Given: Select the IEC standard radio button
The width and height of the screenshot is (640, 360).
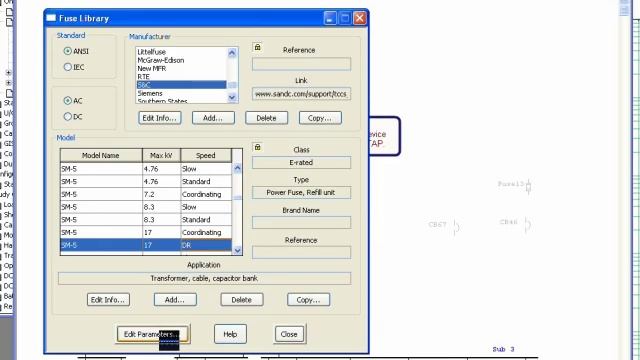Looking at the screenshot, I should pos(68,67).
